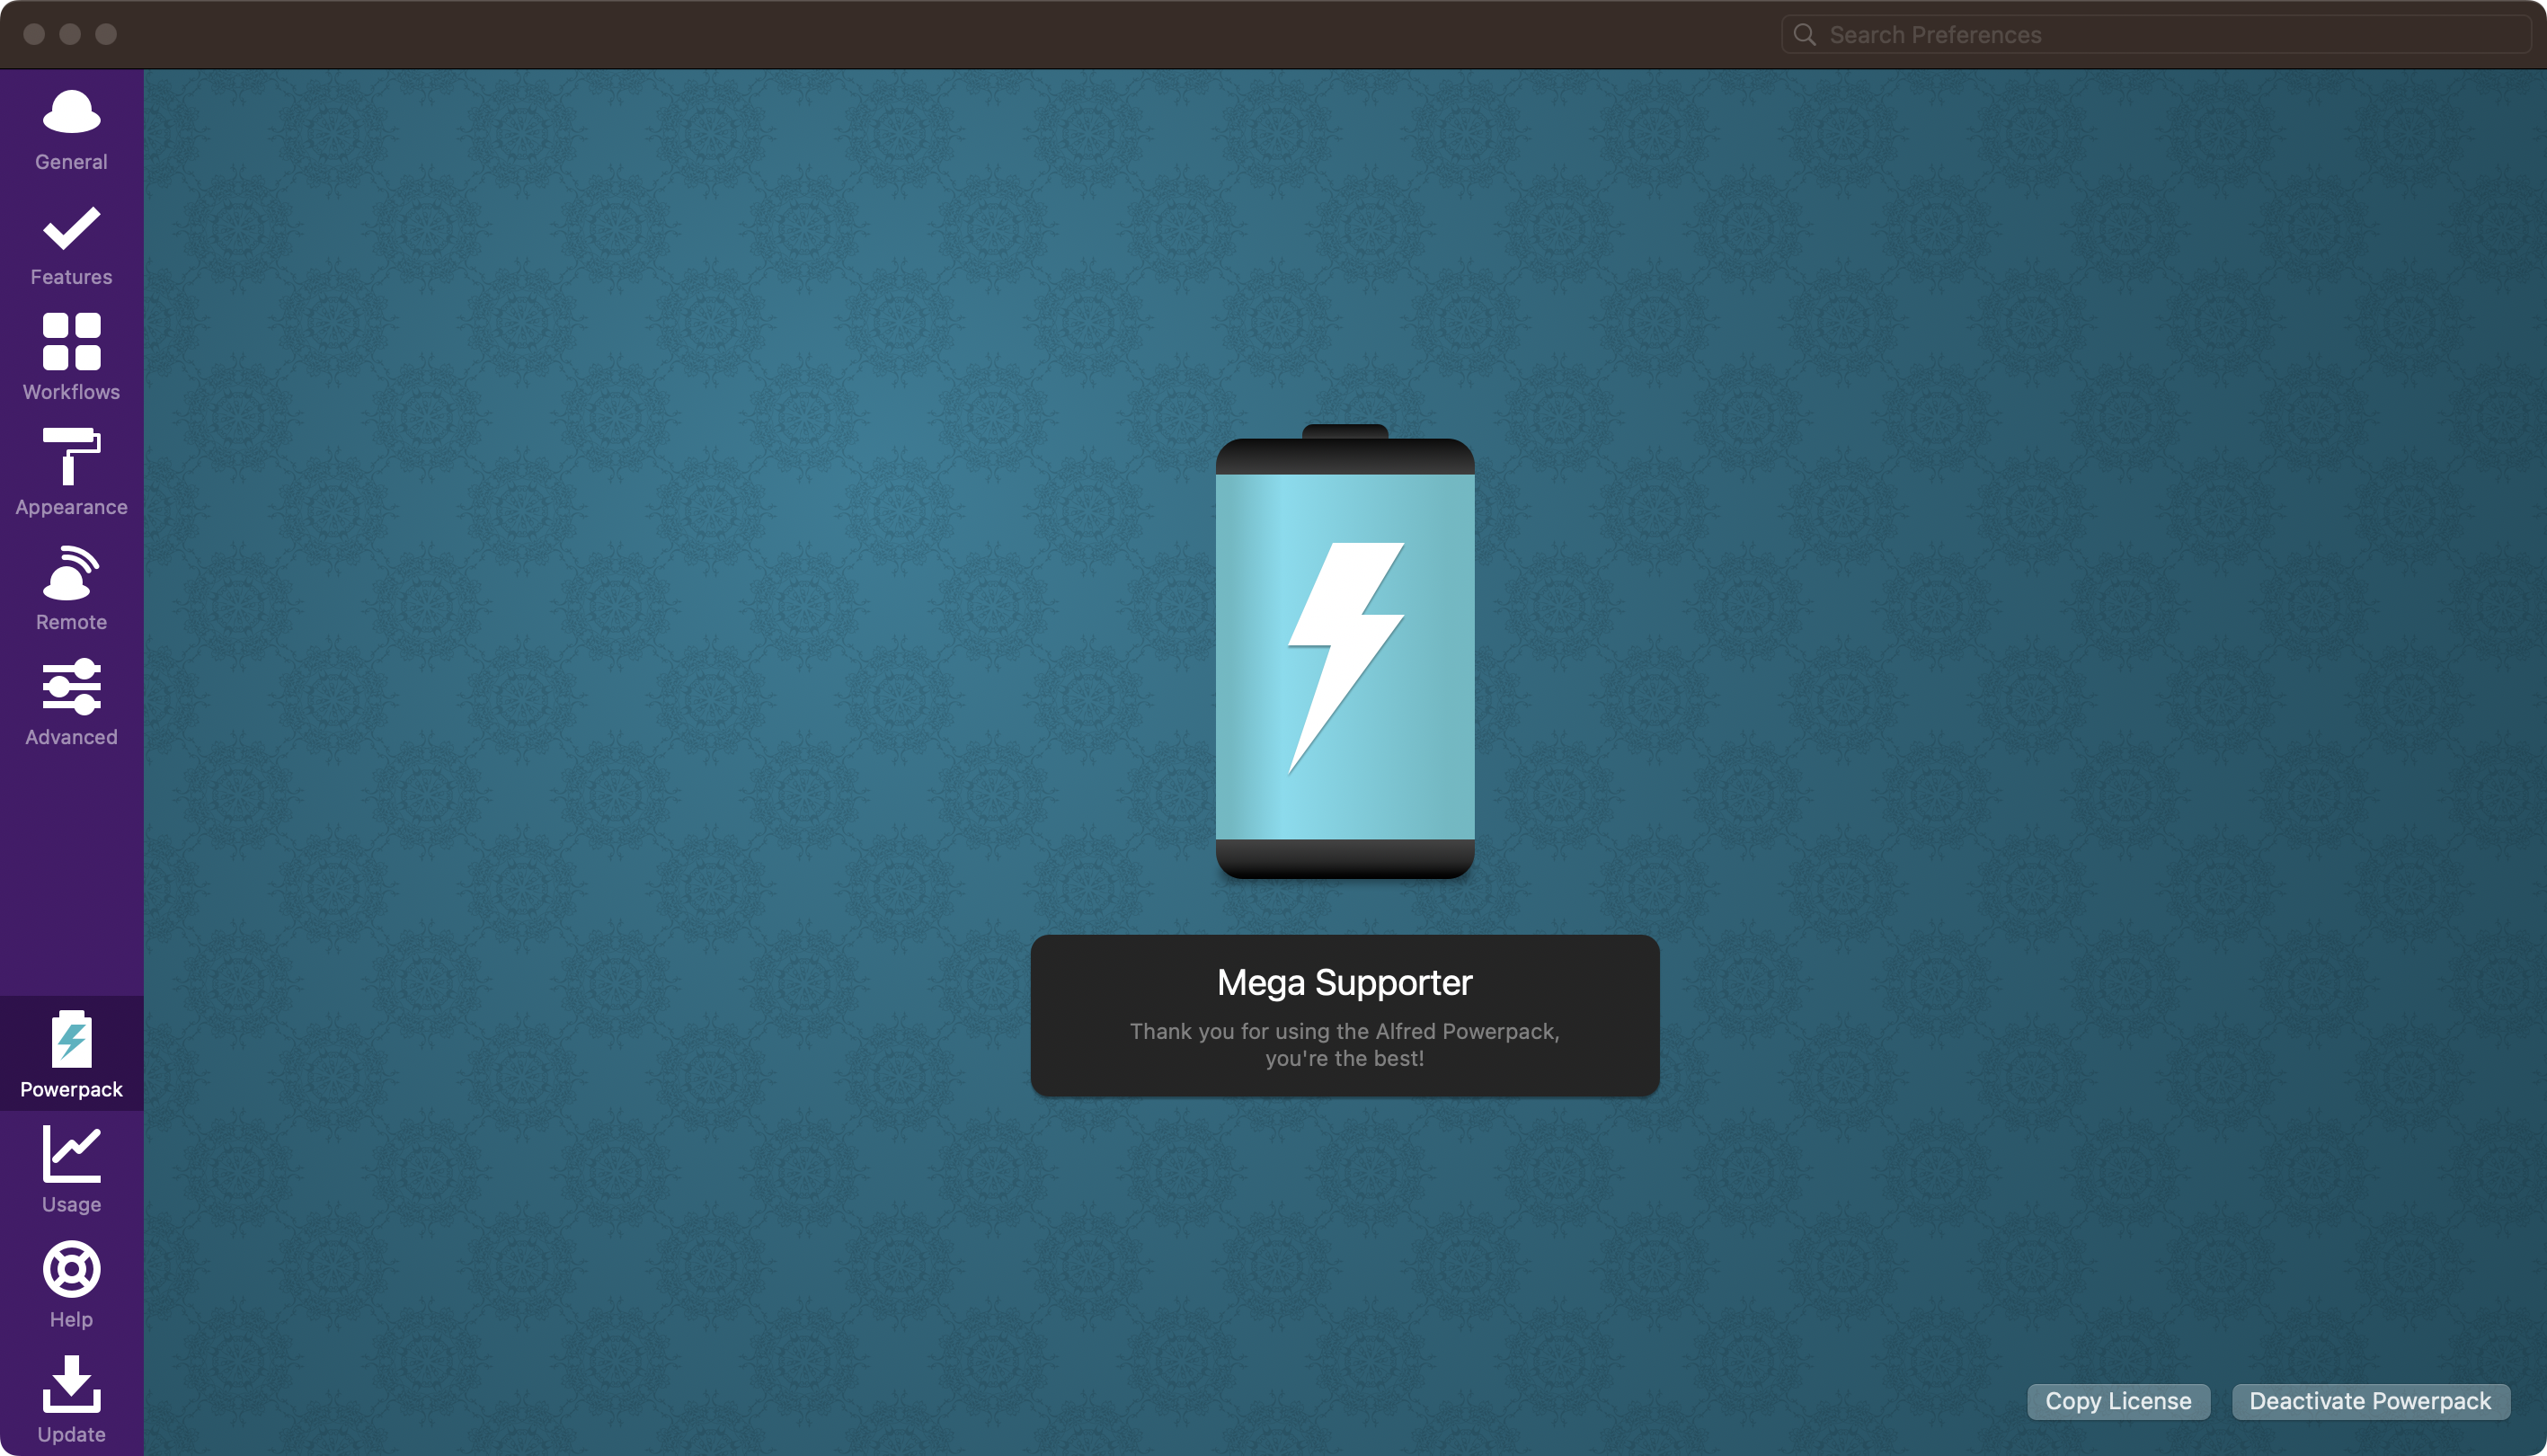
Task: Open the Workflows grid icon
Action: click(71, 342)
